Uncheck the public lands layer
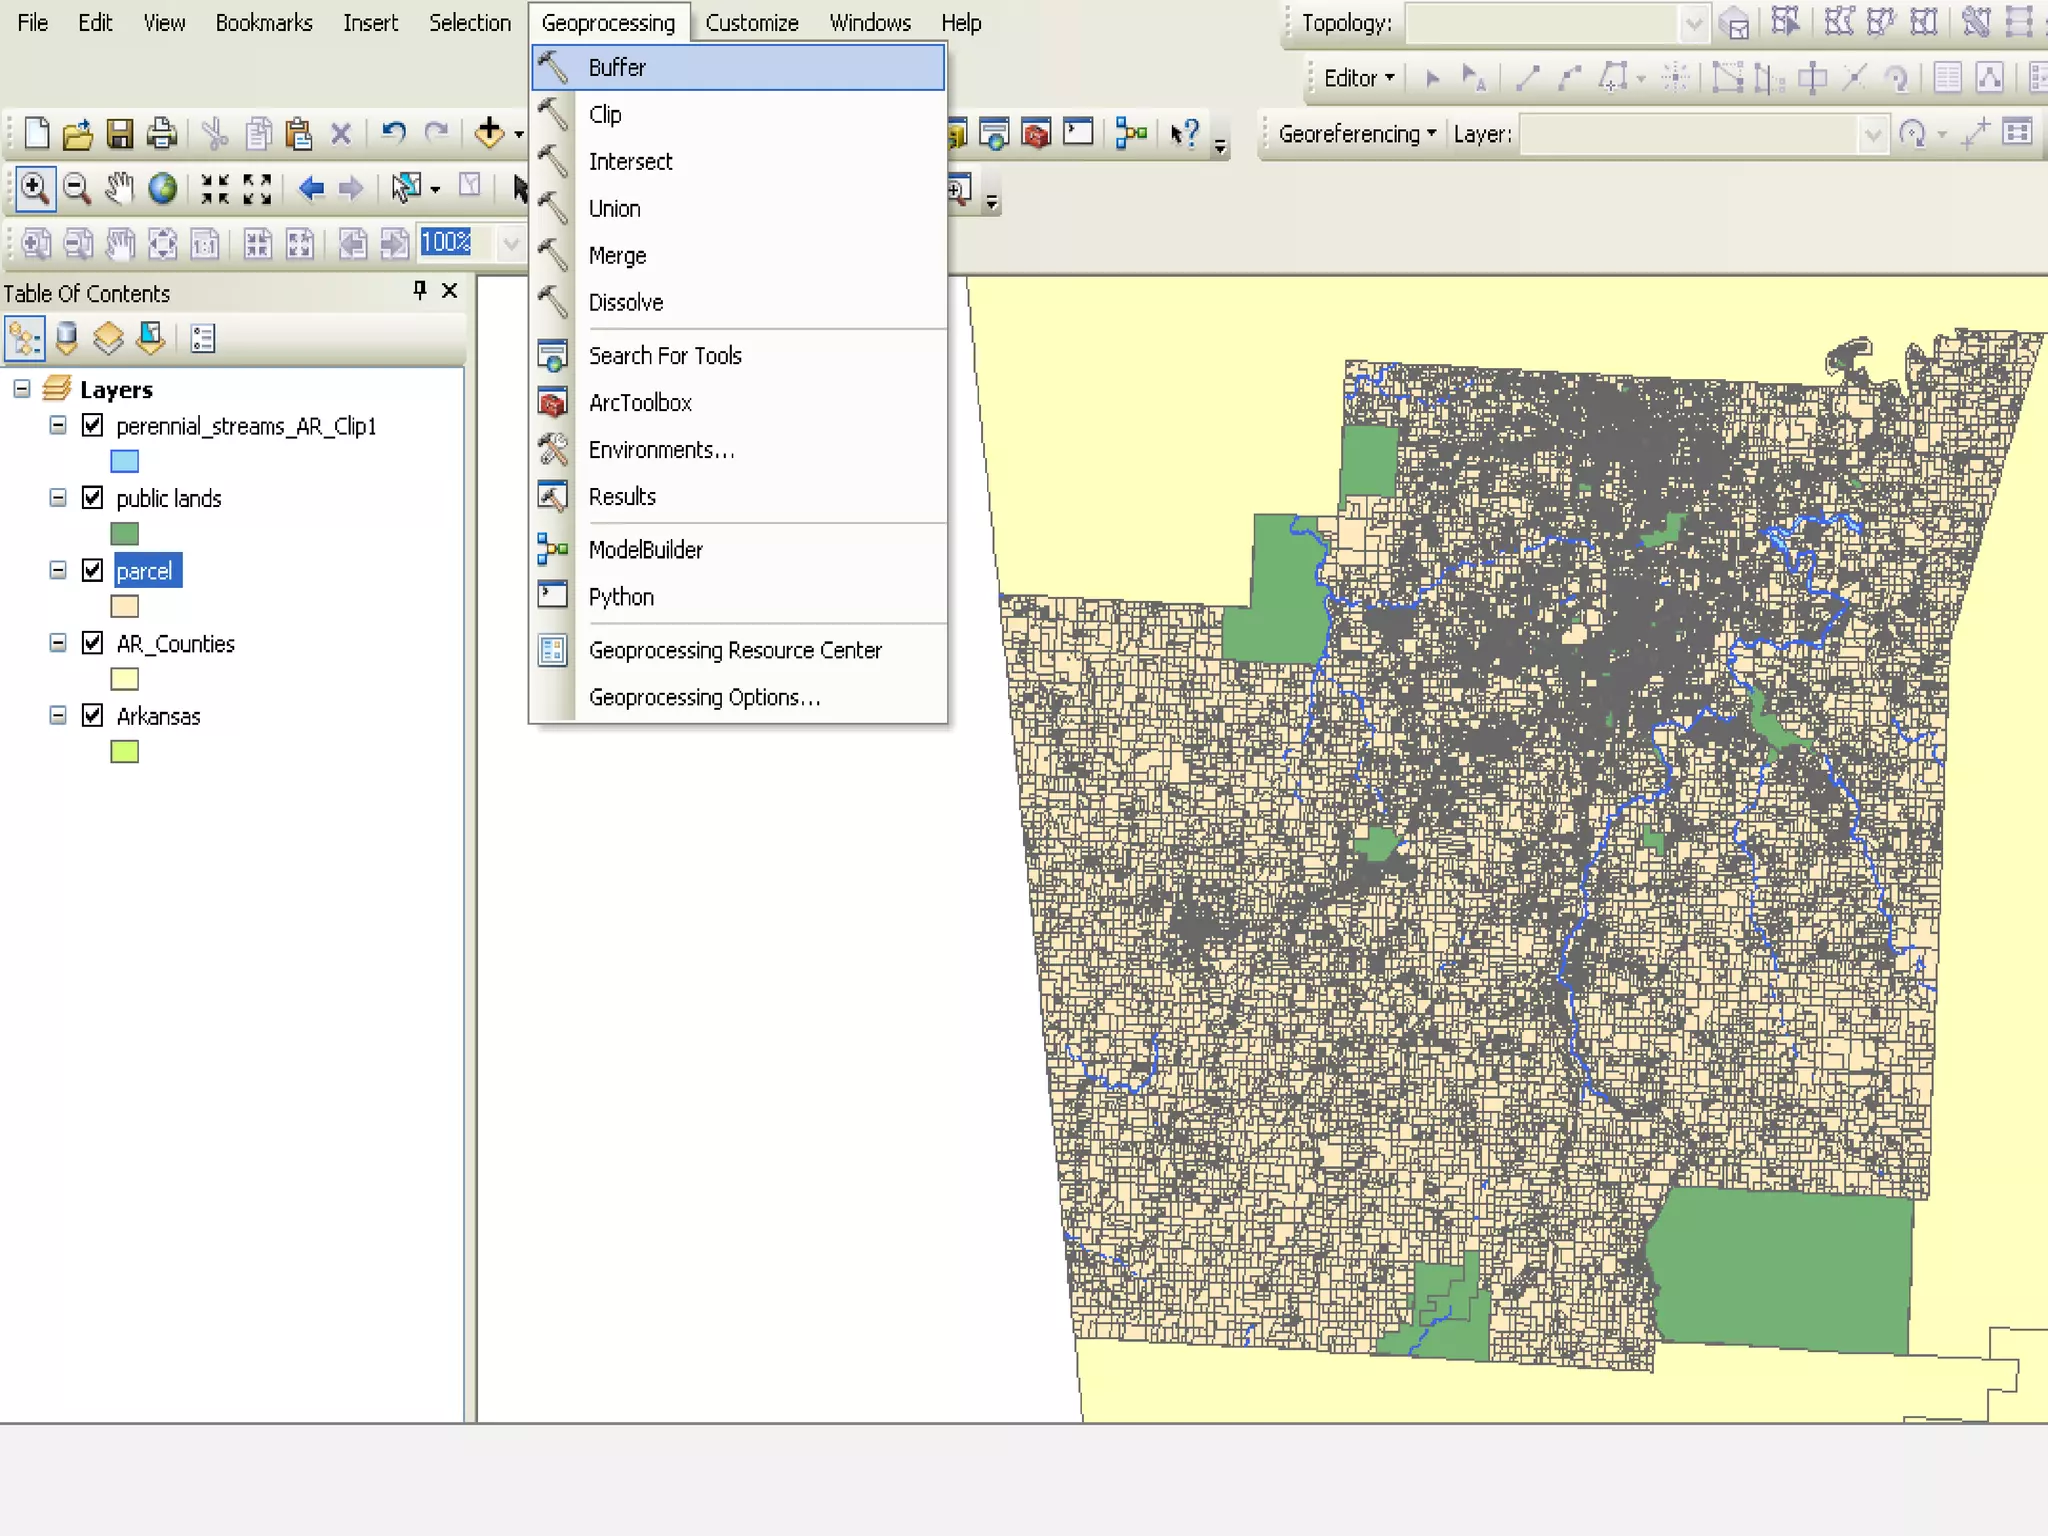The image size is (2048, 1536). 93,498
